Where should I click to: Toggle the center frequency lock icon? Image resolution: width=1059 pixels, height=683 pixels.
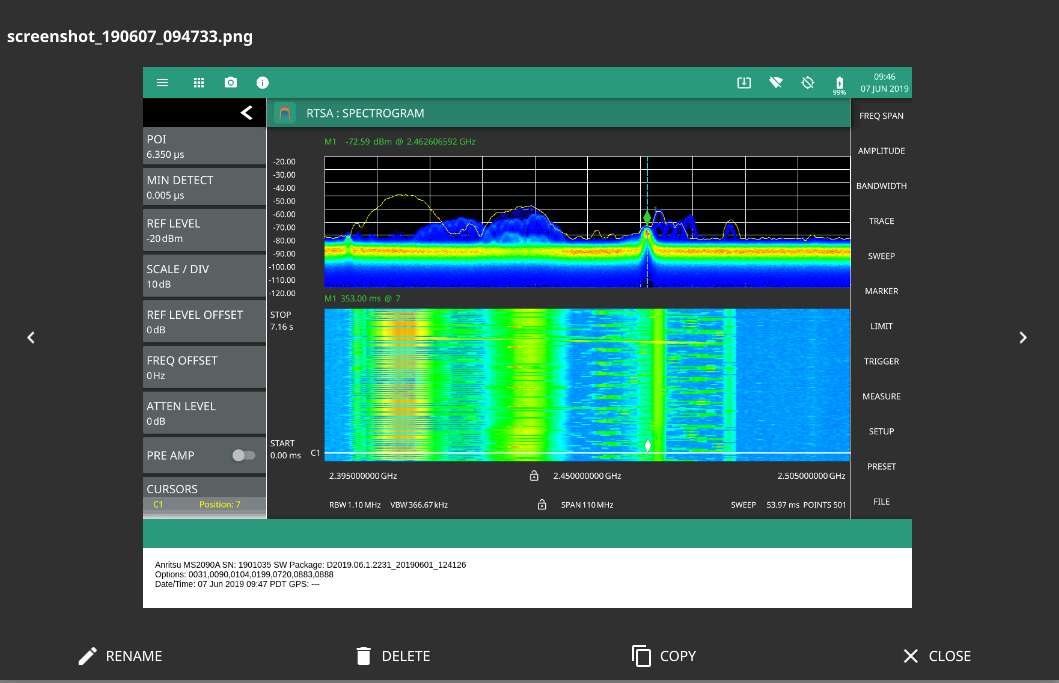tap(534, 476)
